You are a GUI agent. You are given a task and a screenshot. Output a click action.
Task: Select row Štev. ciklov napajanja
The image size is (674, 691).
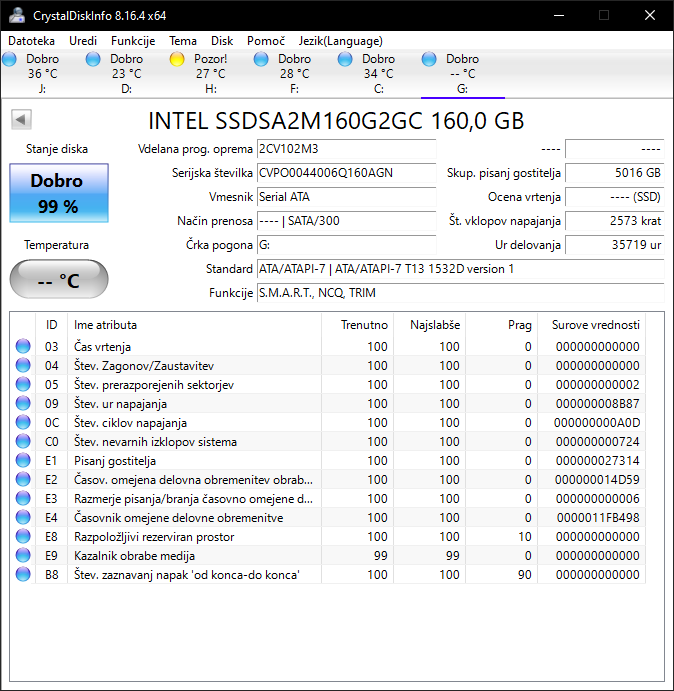pos(328,422)
